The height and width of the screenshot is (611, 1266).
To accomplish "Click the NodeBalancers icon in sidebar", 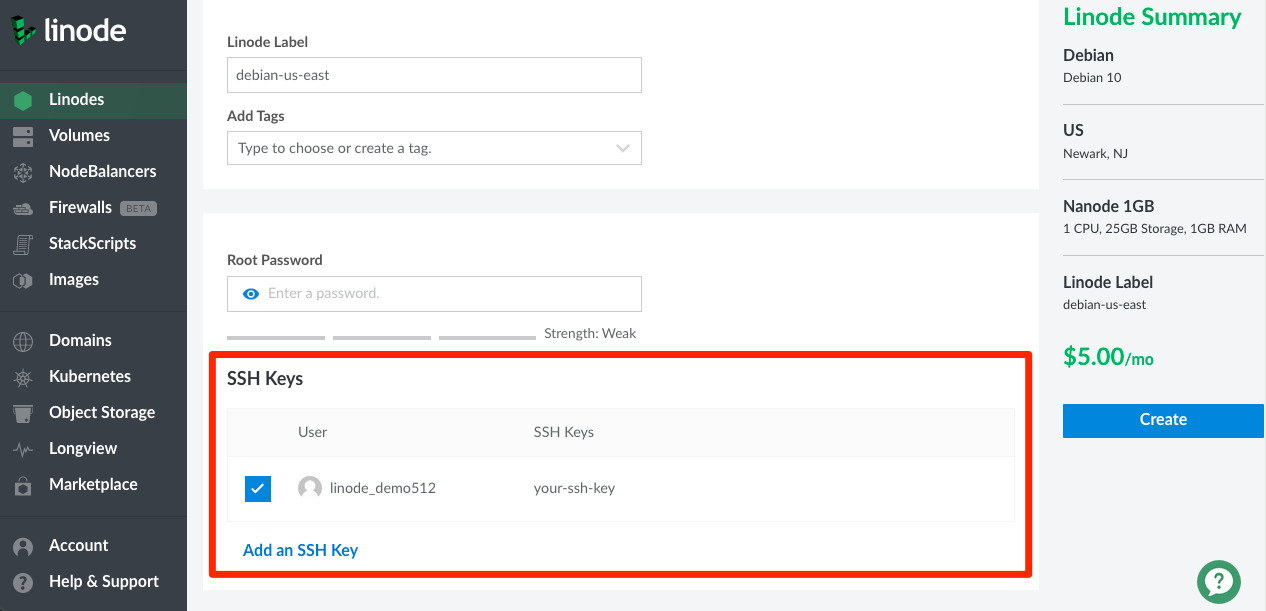I will pos(23,172).
